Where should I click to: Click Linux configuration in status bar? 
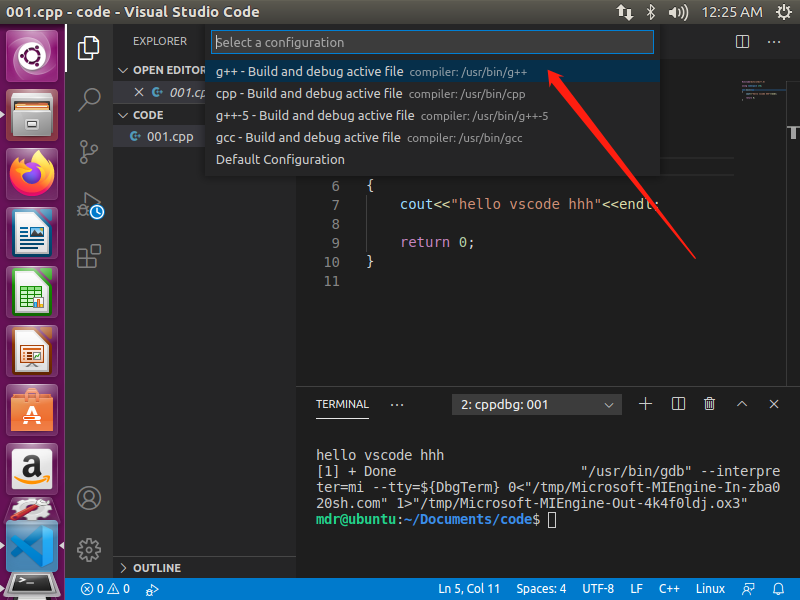click(710, 589)
